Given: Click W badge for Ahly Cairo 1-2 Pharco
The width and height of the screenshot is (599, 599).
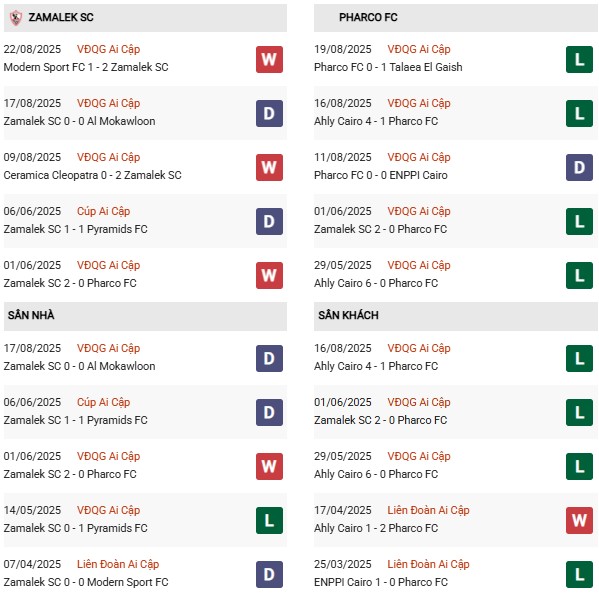Looking at the screenshot, I should pyautogui.click(x=579, y=520).
